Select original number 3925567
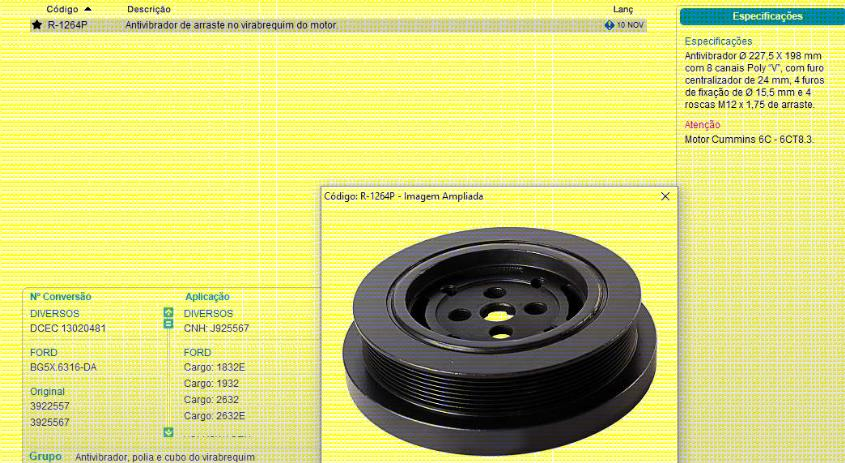The image size is (845, 463). click(x=50, y=422)
